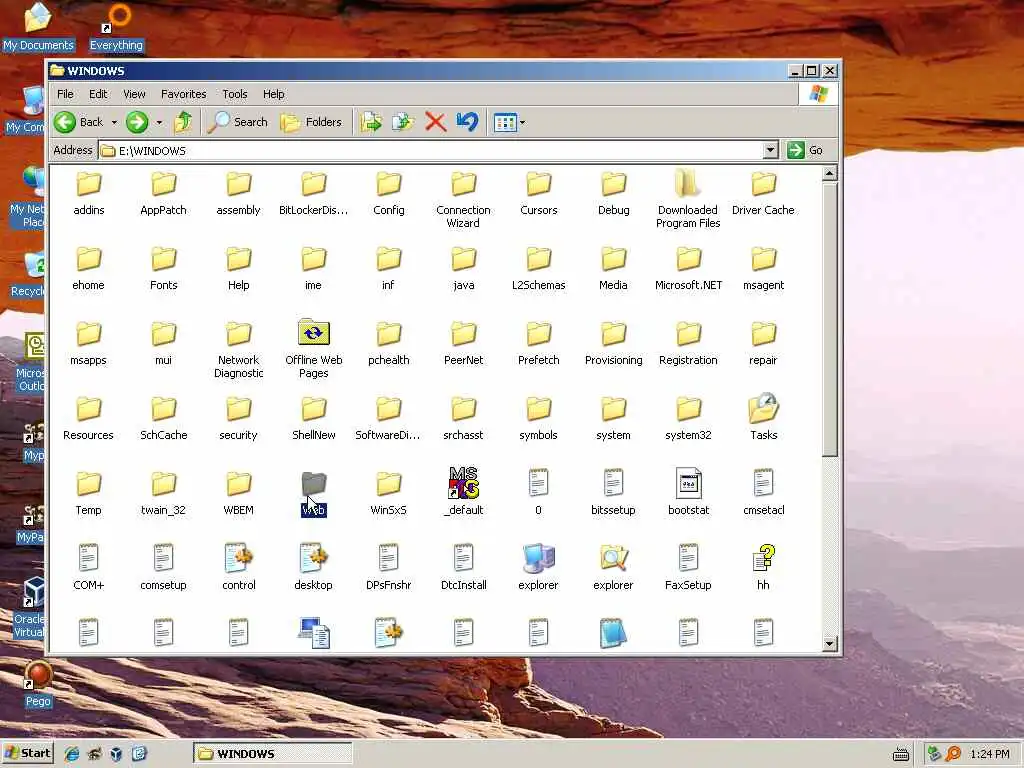Screen dimensions: 1024x768
Task: Open the Help menu
Action: (x=274, y=94)
